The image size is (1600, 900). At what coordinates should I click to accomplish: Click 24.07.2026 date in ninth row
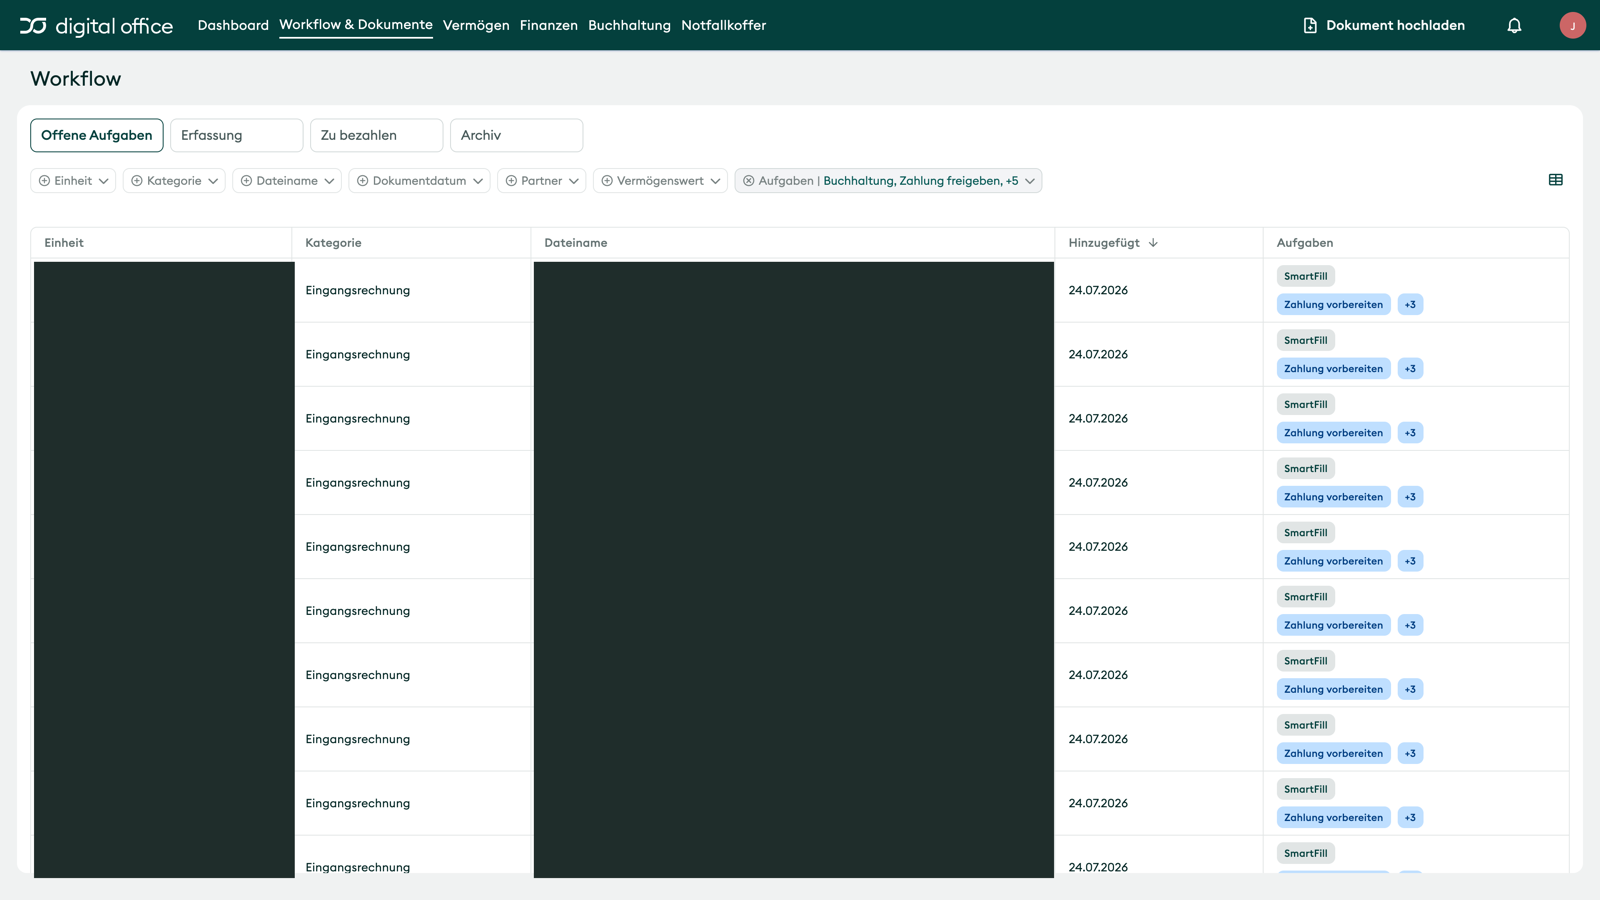1098,803
